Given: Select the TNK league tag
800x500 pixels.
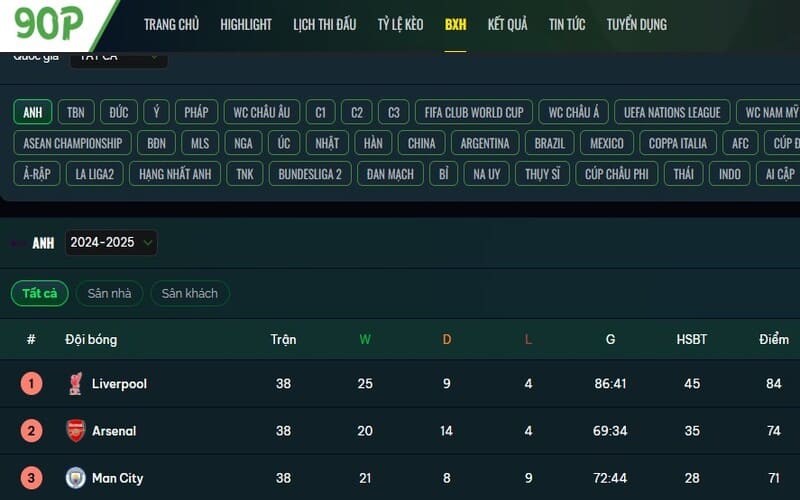Looking at the screenshot, I should 245,174.
